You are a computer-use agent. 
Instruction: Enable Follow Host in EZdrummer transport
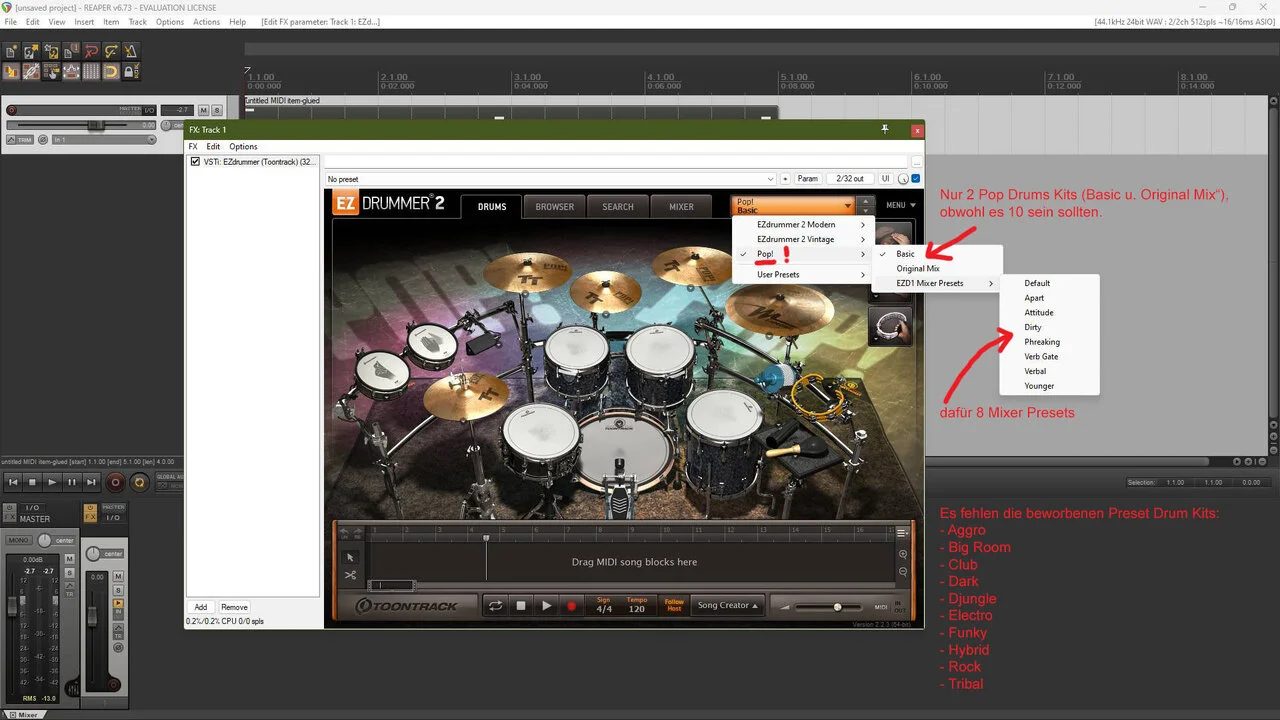pos(675,605)
